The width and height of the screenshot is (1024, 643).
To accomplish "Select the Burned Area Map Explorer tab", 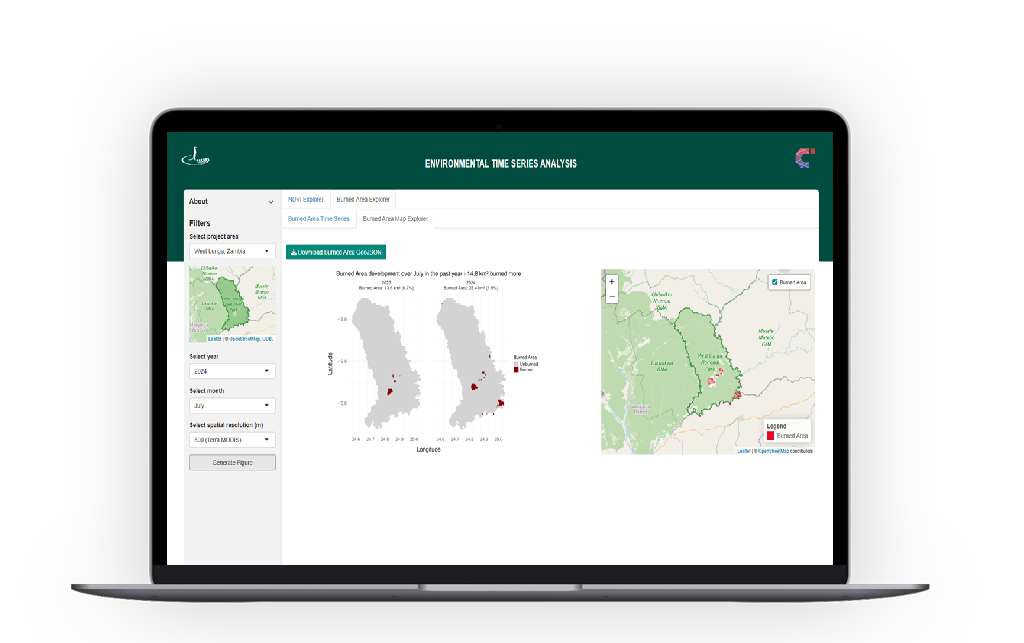I will 395,219.
